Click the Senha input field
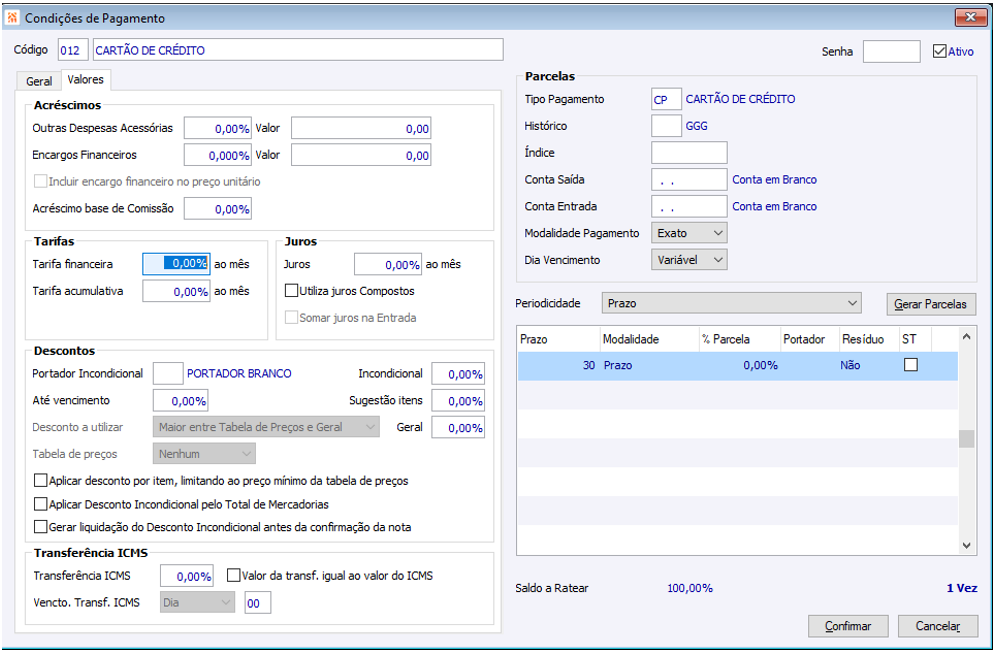Image resolution: width=993 pixels, height=650 pixels. (891, 52)
